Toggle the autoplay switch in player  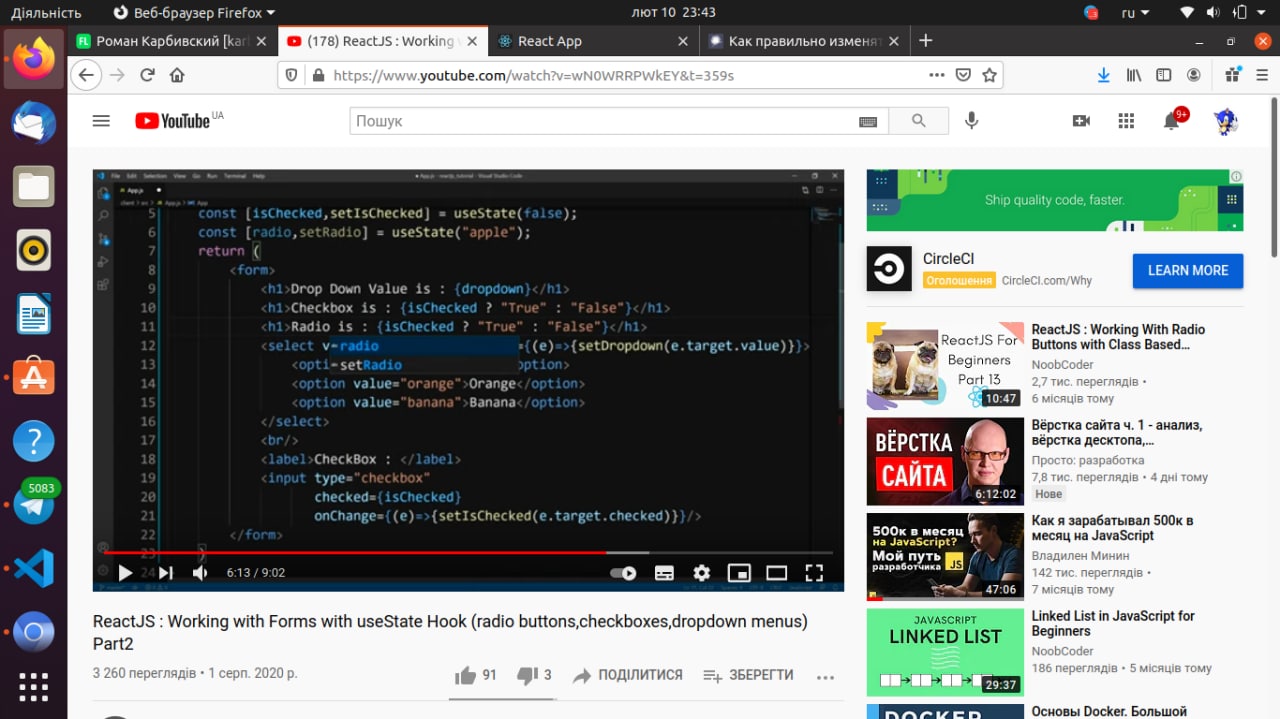pyautogui.click(x=623, y=573)
